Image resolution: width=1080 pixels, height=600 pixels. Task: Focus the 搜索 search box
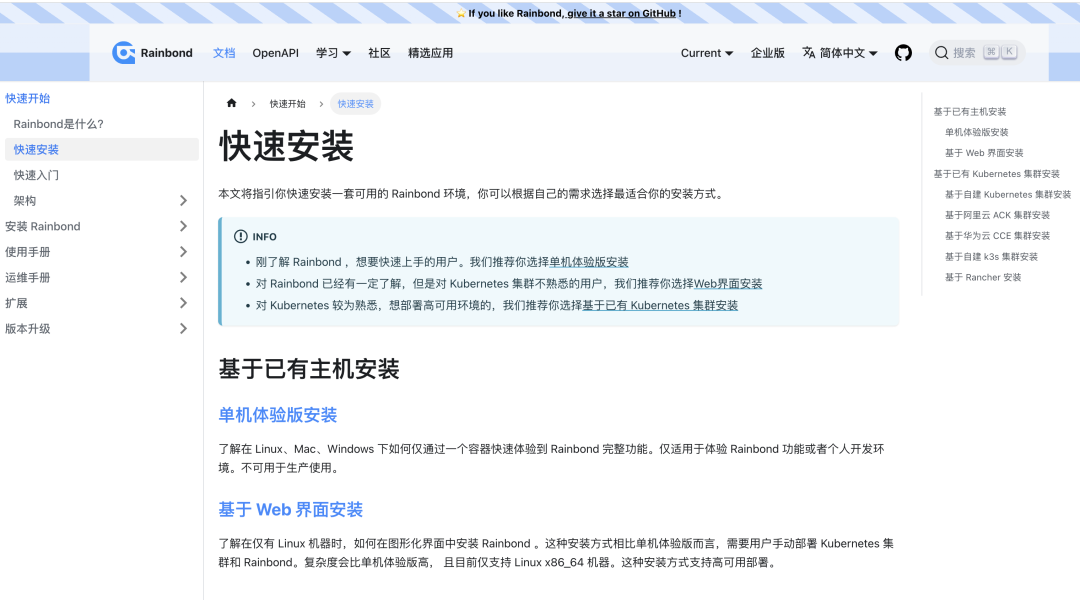pyautogui.click(x=977, y=52)
